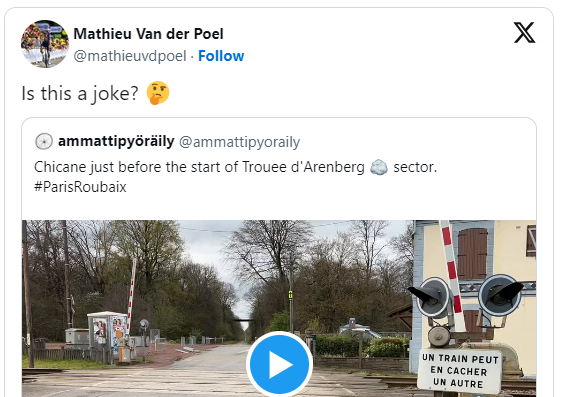The image size is (576, 397).
Task: Open Mathieu Van der Poel's profile avatar
Action: (x=45, y=44)
